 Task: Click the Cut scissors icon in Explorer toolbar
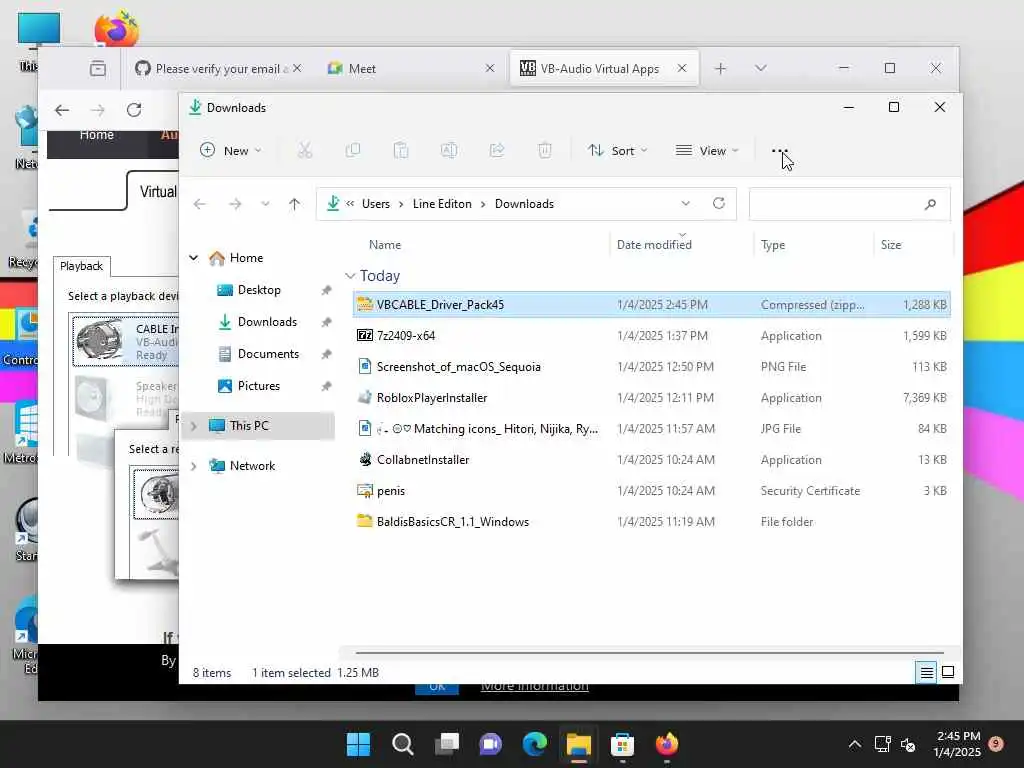point(304,151)
